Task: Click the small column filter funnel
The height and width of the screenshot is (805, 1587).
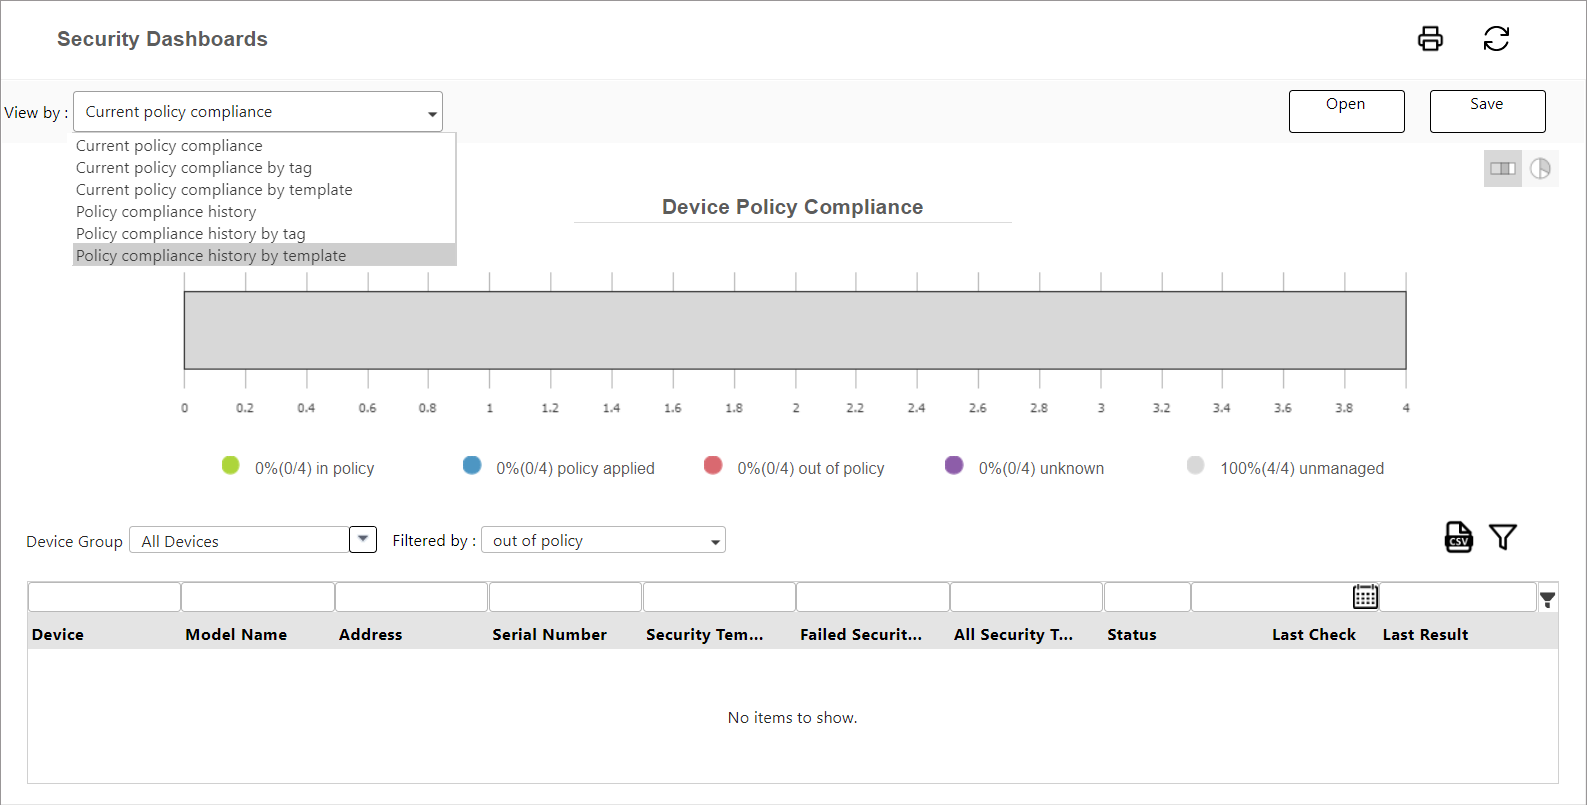Action: pyautogui.click(x=1547, y=599)
